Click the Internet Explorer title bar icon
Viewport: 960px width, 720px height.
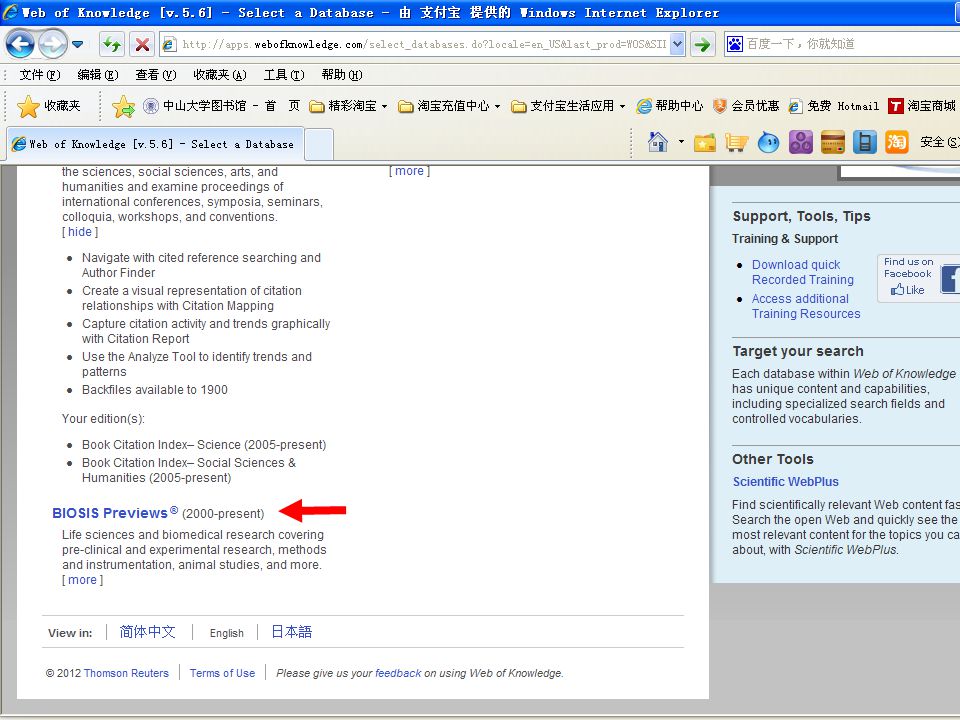click(x=10, y=12)
